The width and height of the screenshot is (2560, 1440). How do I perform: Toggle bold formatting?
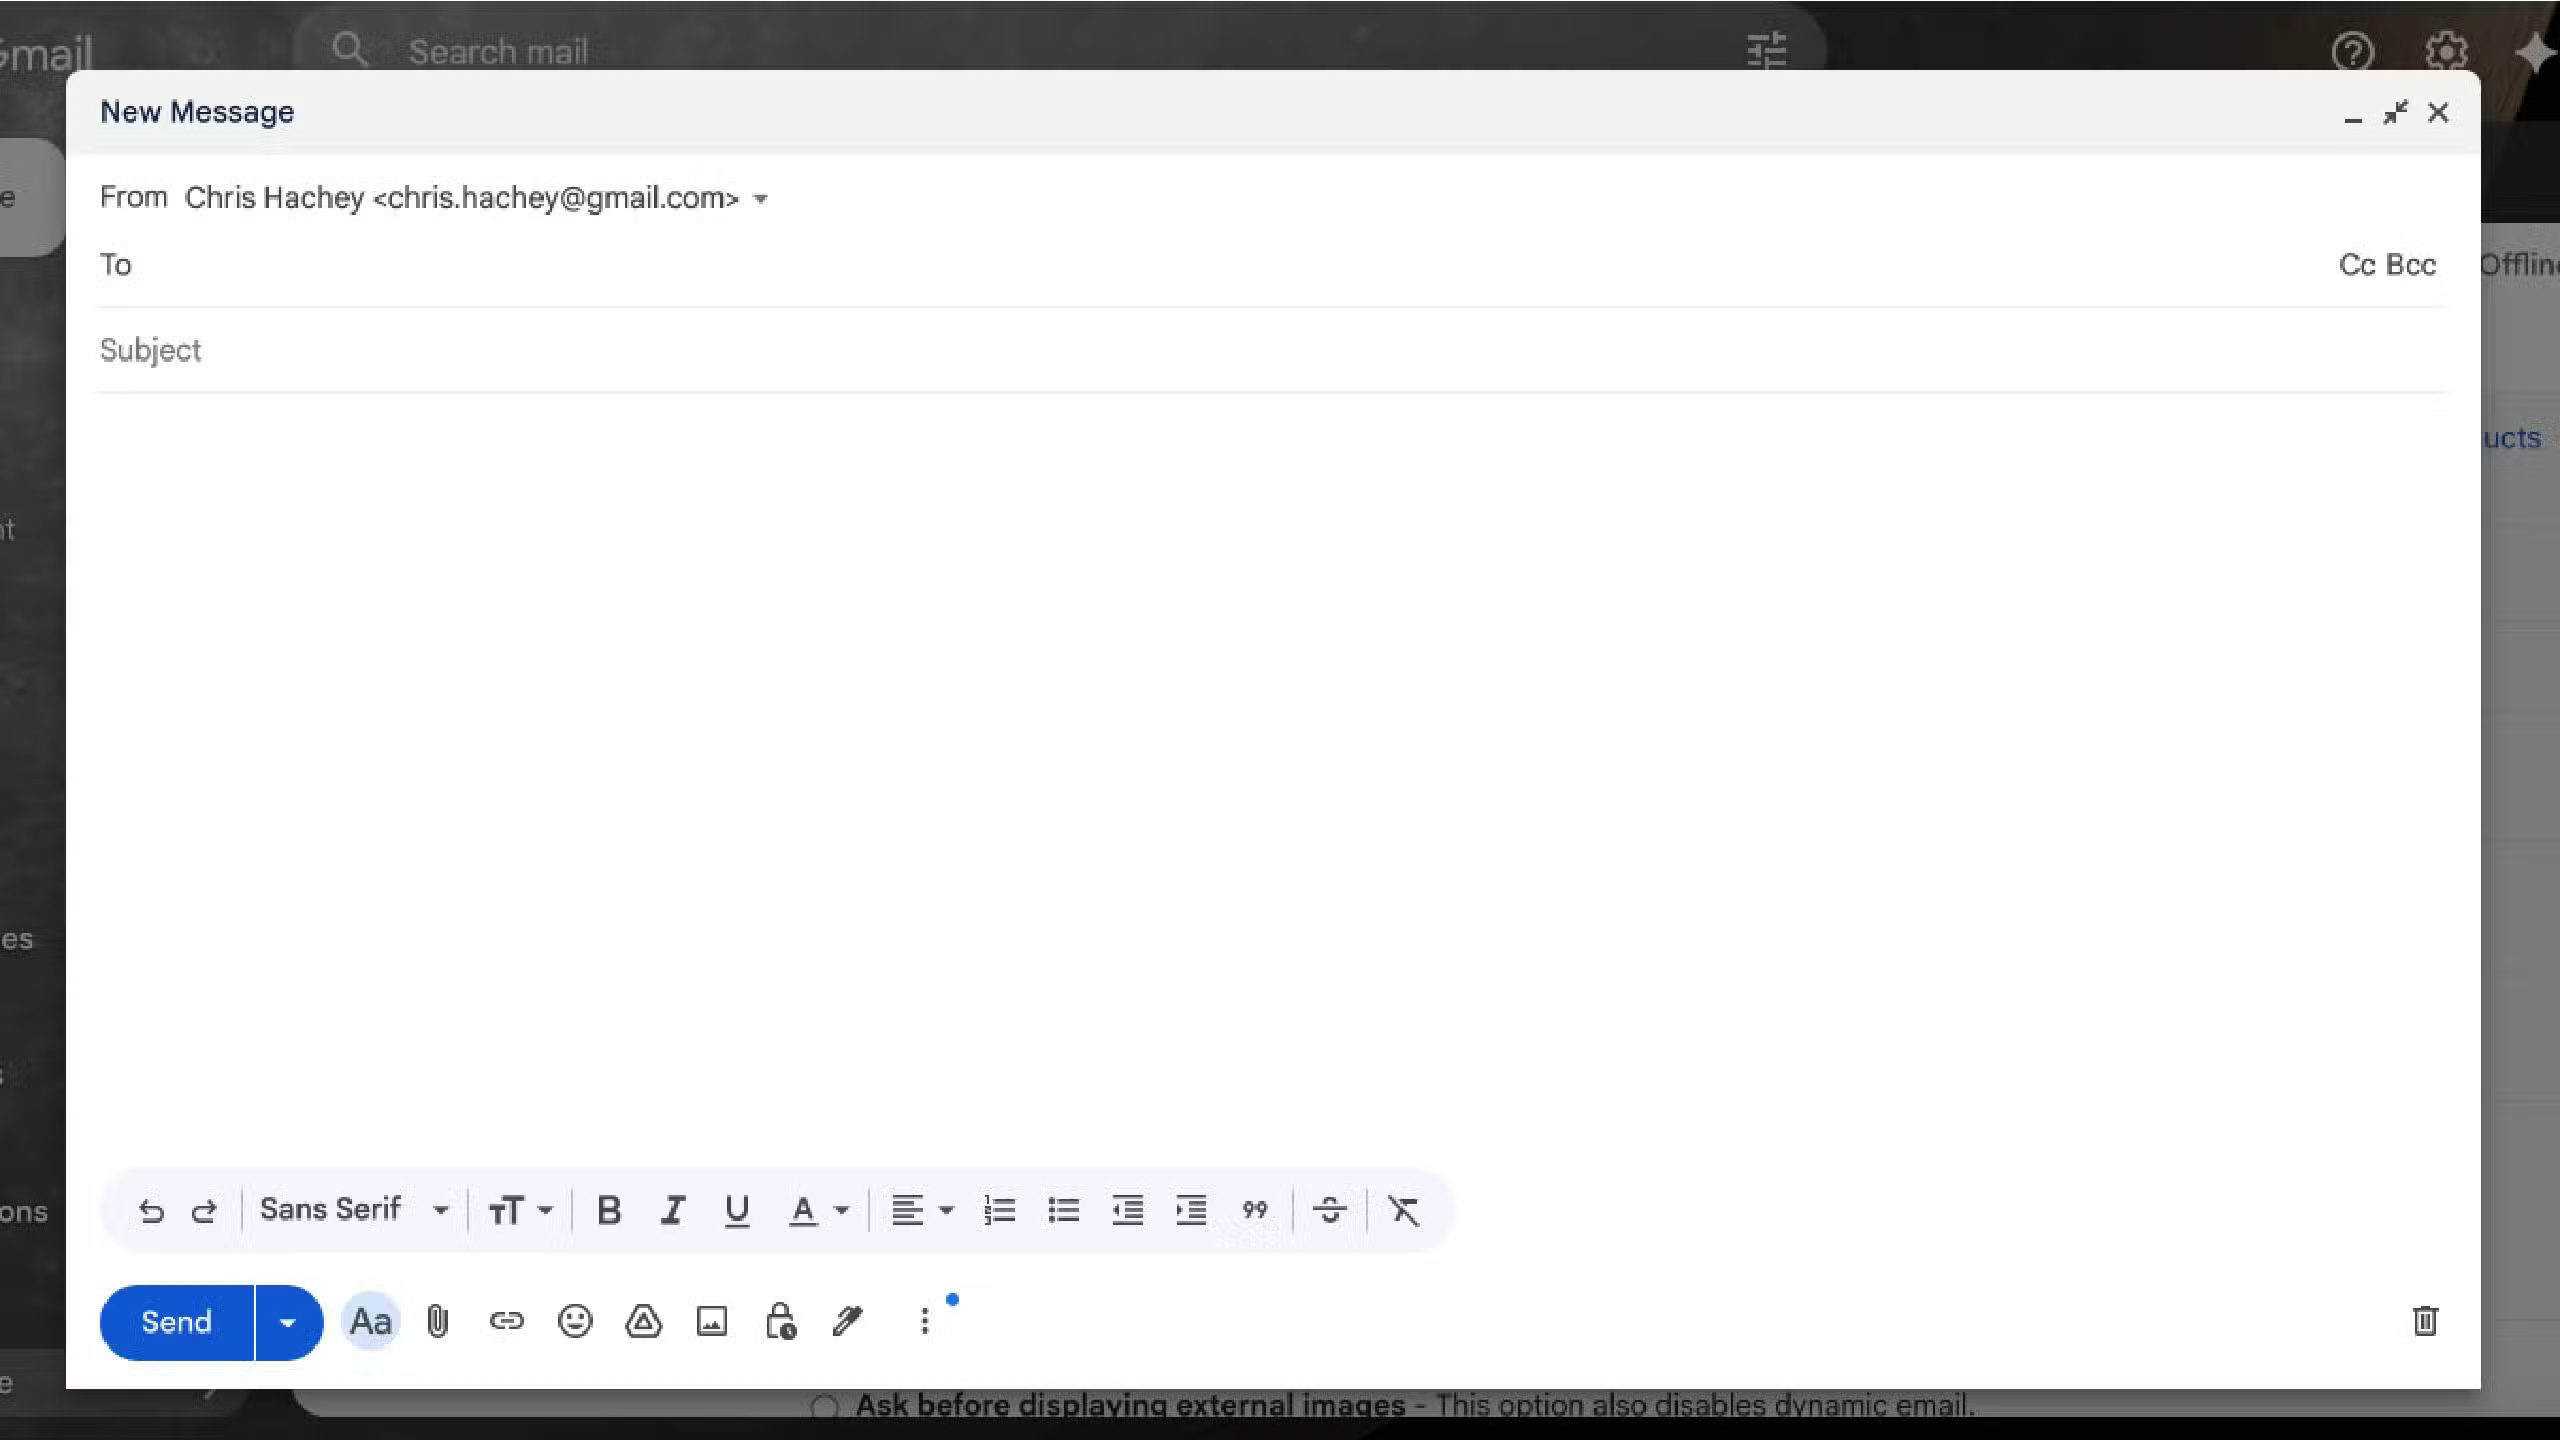pyautogui.click(x=608, y=1211)
